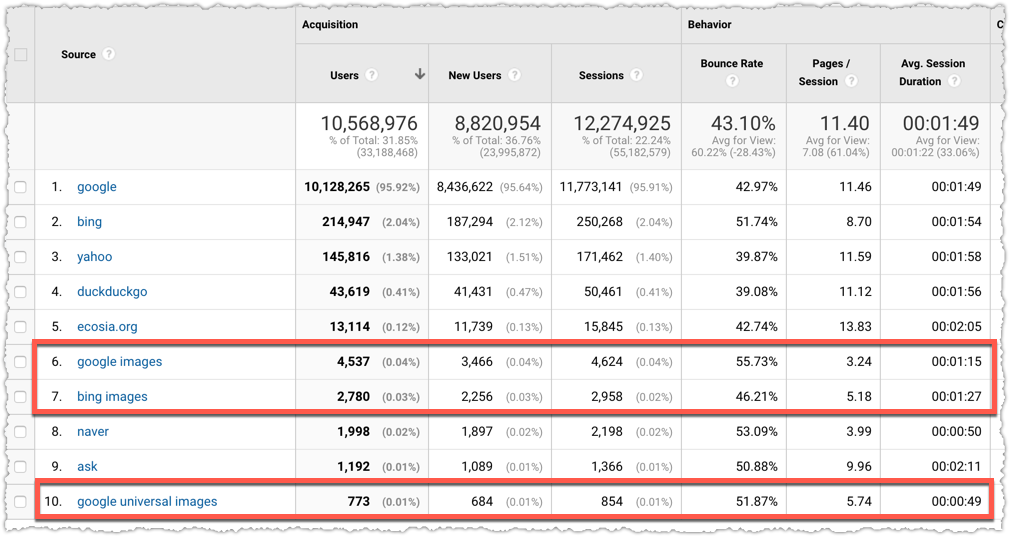The height and width of the screenshot is (536, 1009).
Task: Click the Users sort descending arrow
Action: 420,74
